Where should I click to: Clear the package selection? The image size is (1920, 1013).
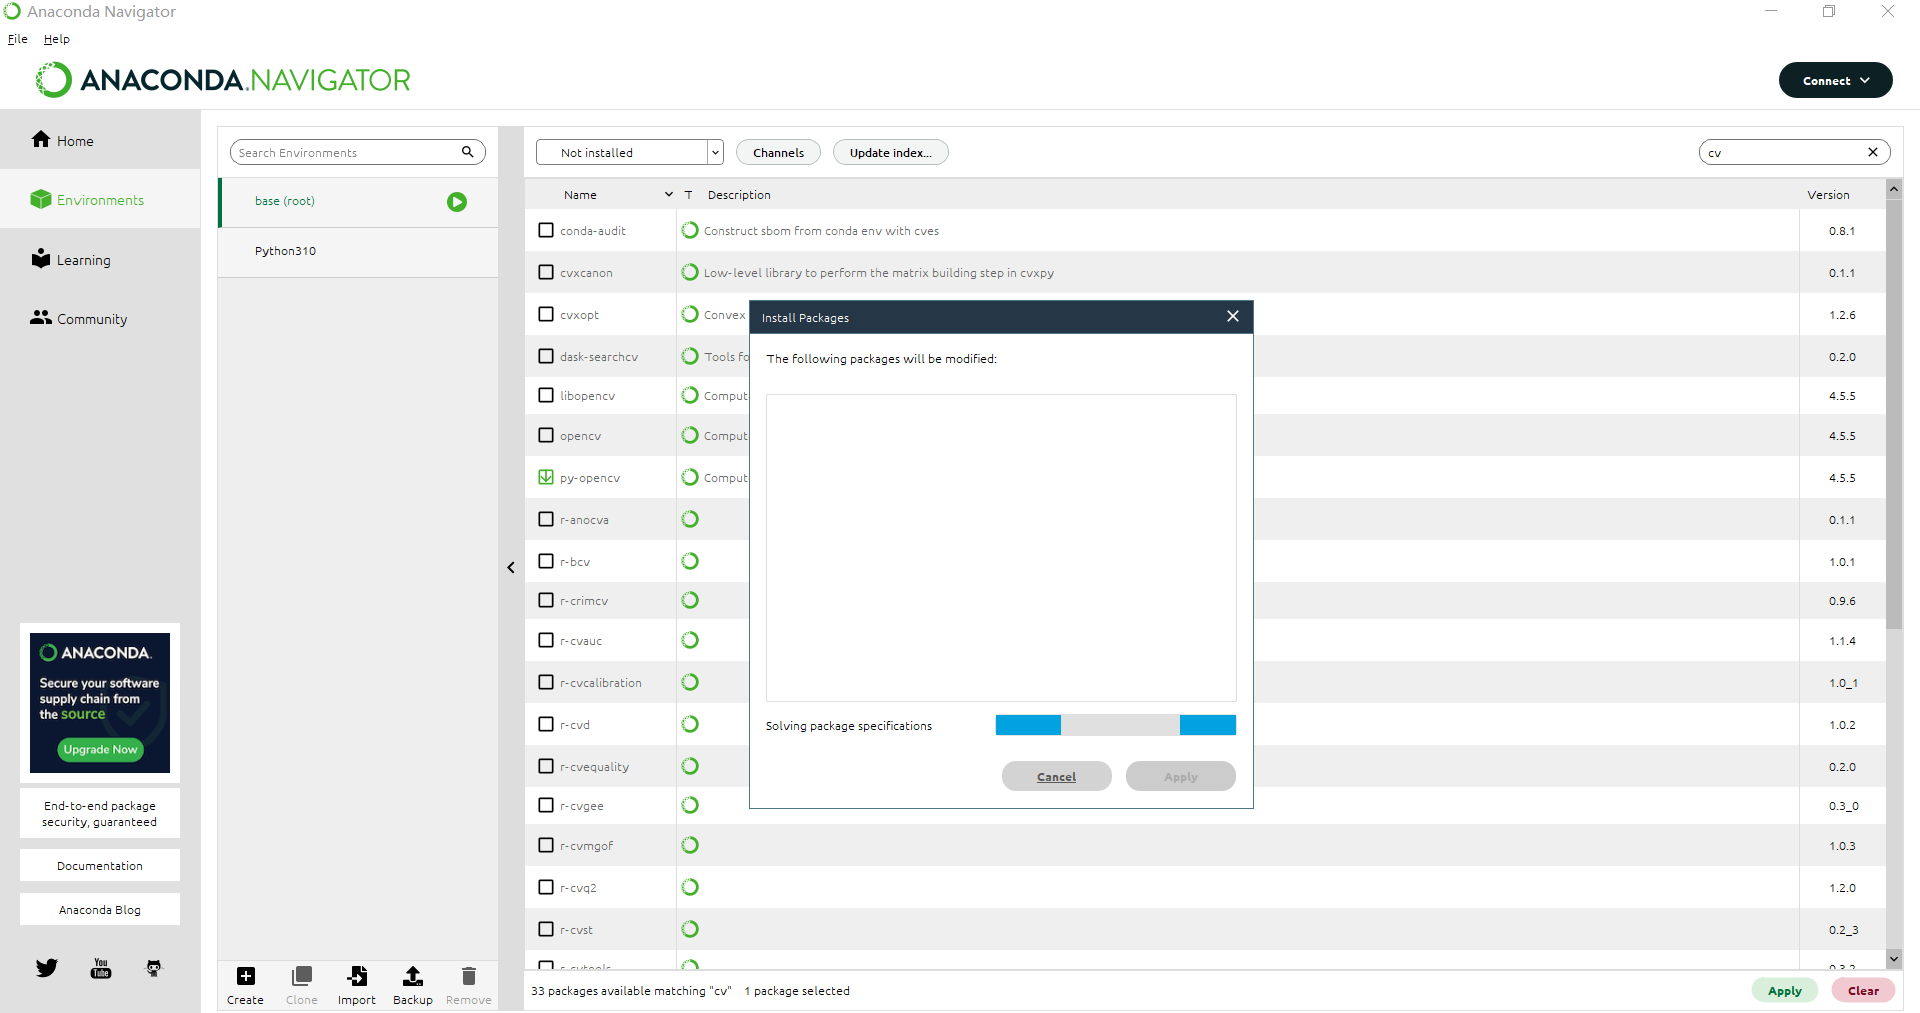click(1863, 990)
